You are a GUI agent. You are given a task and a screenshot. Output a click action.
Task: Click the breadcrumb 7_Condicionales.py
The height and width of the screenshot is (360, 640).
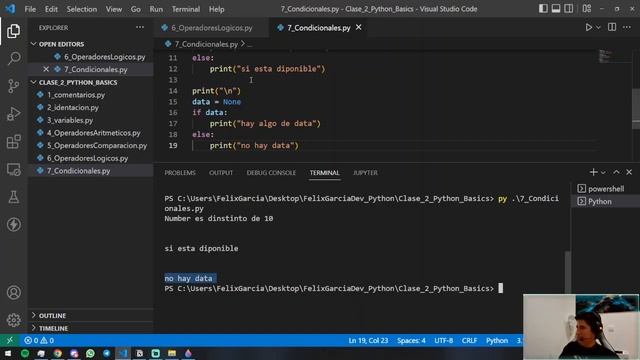click(x=206, y=44)
